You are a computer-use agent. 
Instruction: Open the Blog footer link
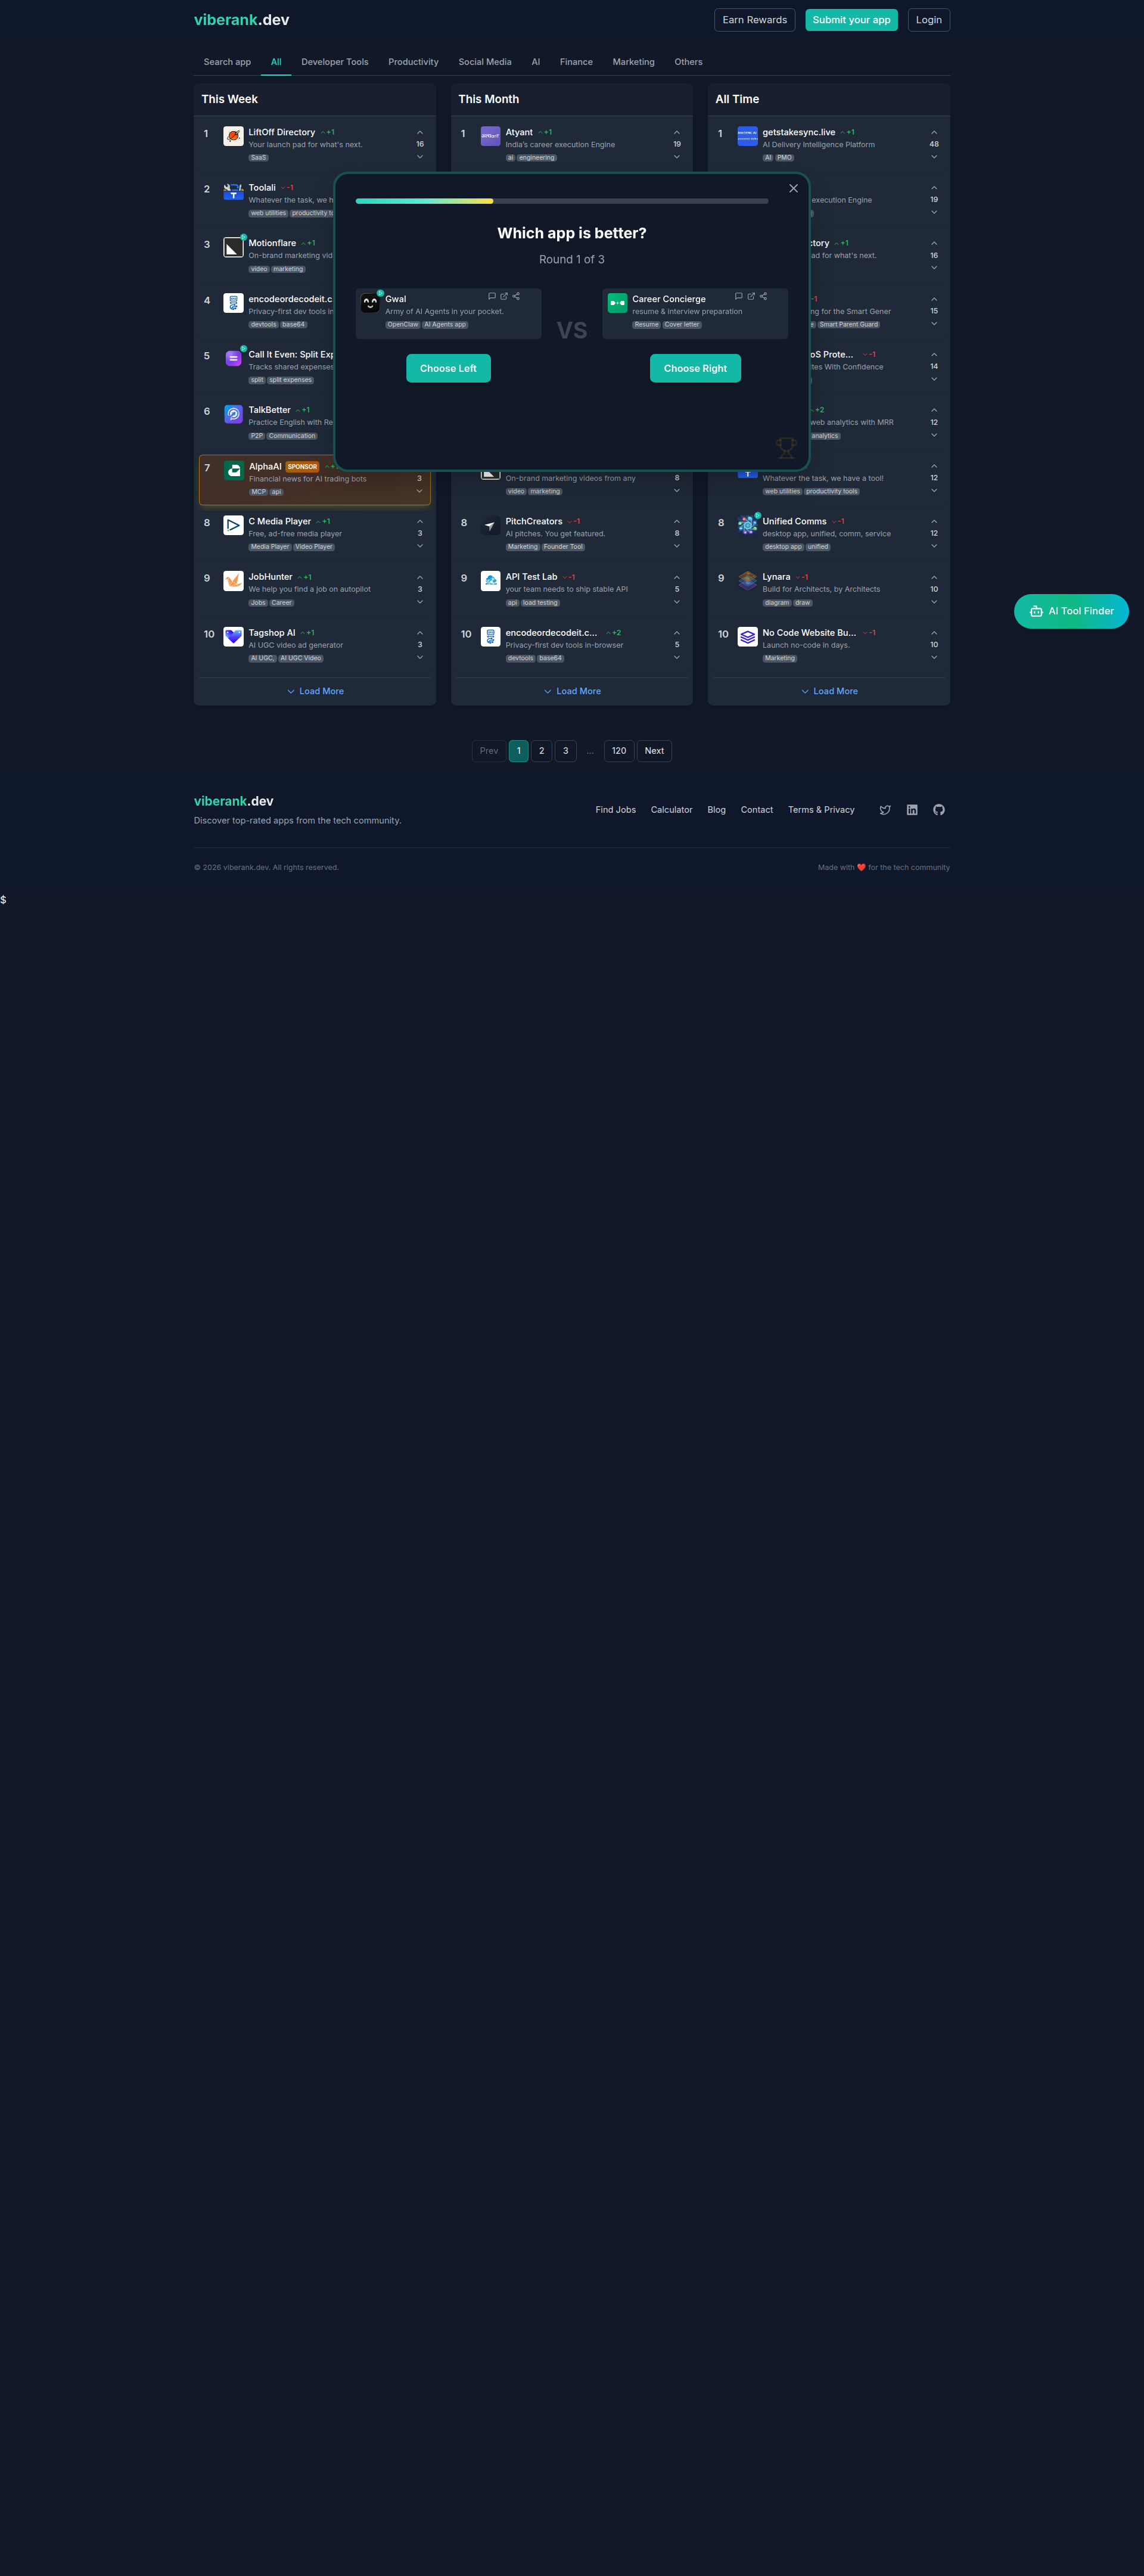[716, 810]
